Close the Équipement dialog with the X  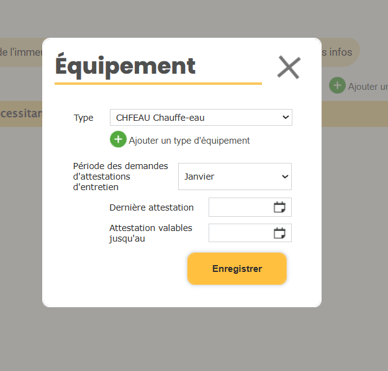289,67
